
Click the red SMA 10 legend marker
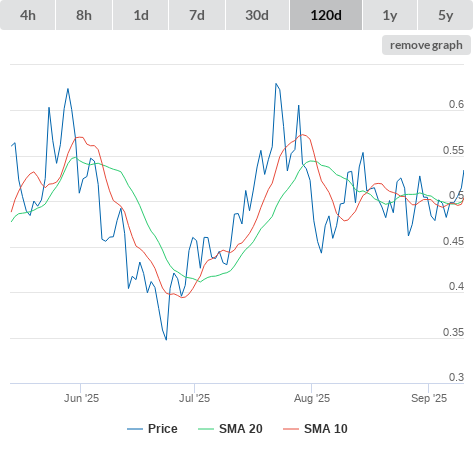[x=291, y=429]
